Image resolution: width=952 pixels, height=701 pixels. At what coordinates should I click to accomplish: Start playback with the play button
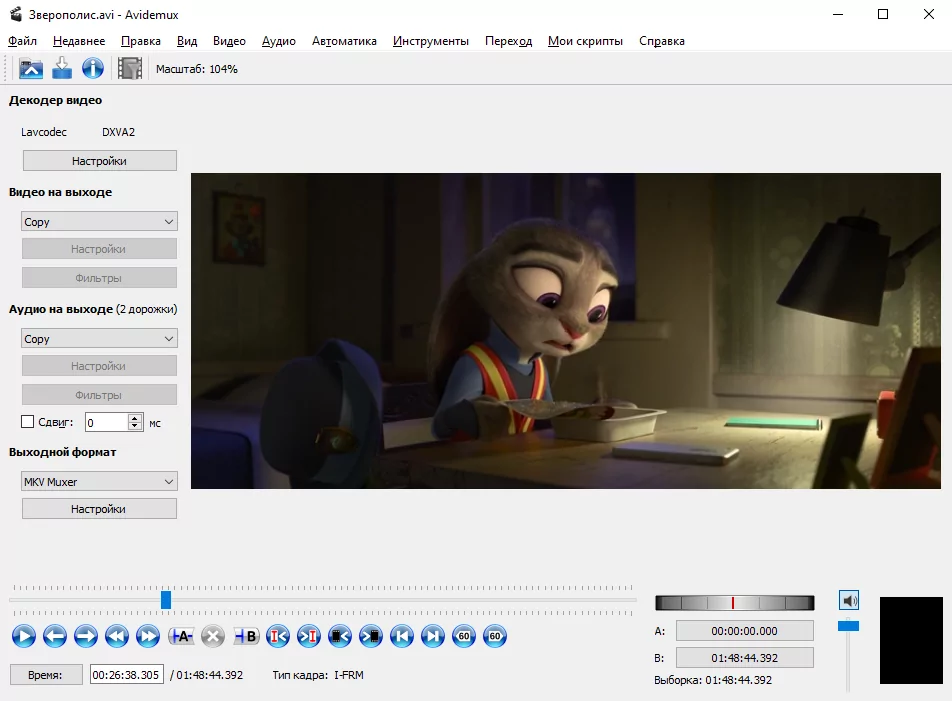point(24,636)
